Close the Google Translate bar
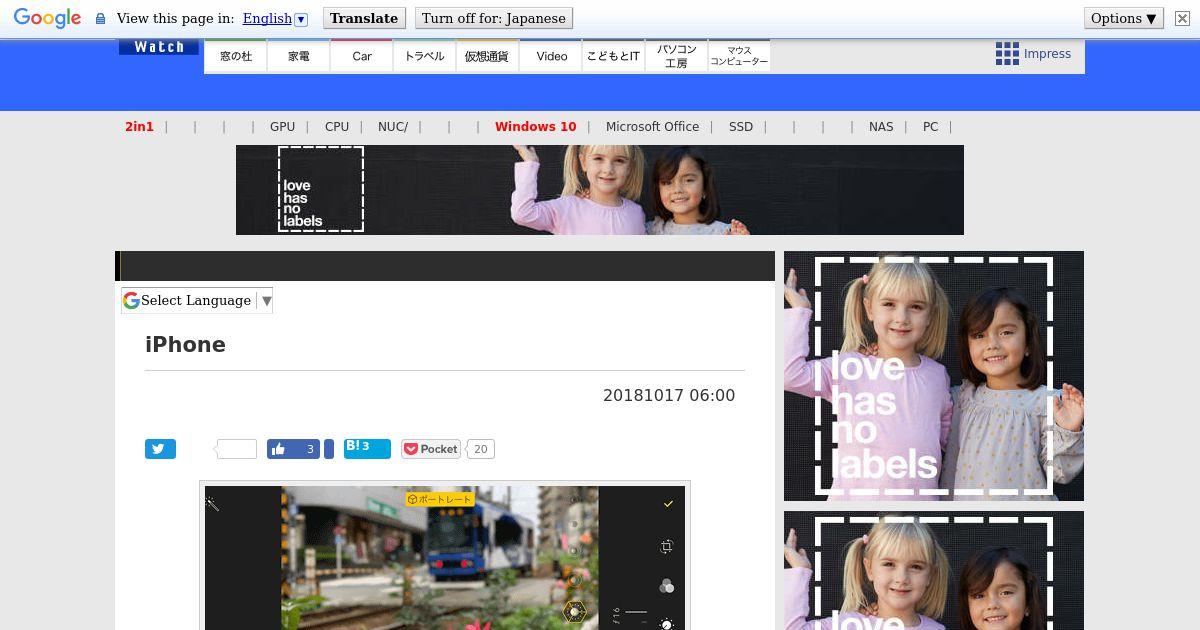The image size is (1200, 630). [1182, 18]
